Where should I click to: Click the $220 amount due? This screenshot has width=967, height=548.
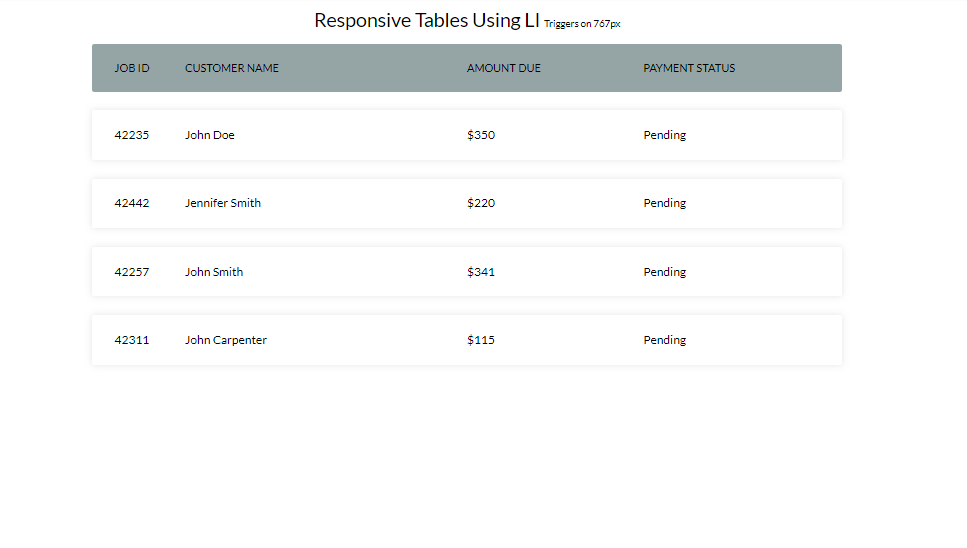481,203
